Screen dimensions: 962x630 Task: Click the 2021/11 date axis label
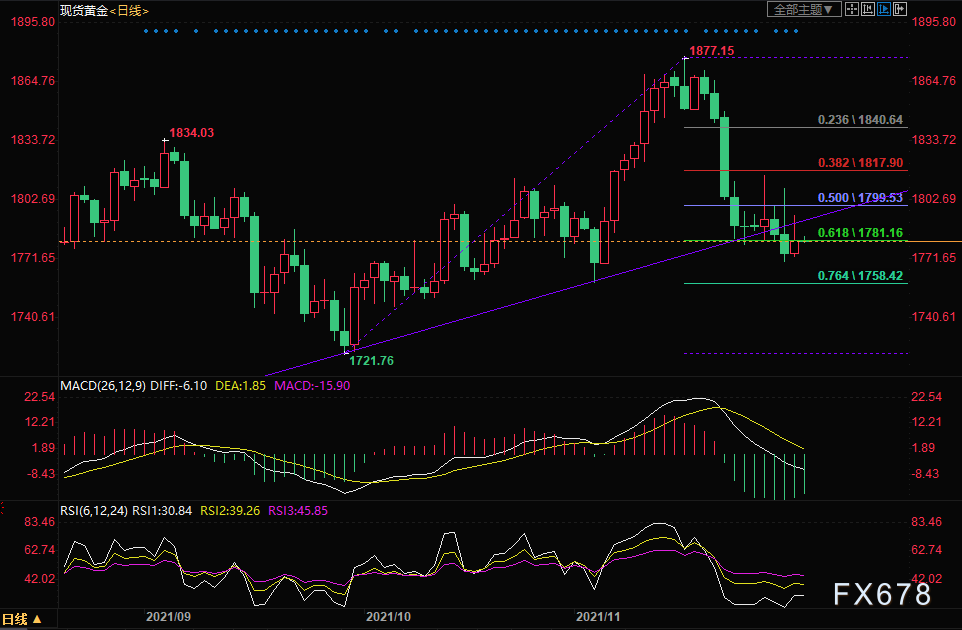pyautogui.click(x=598, y=617)
